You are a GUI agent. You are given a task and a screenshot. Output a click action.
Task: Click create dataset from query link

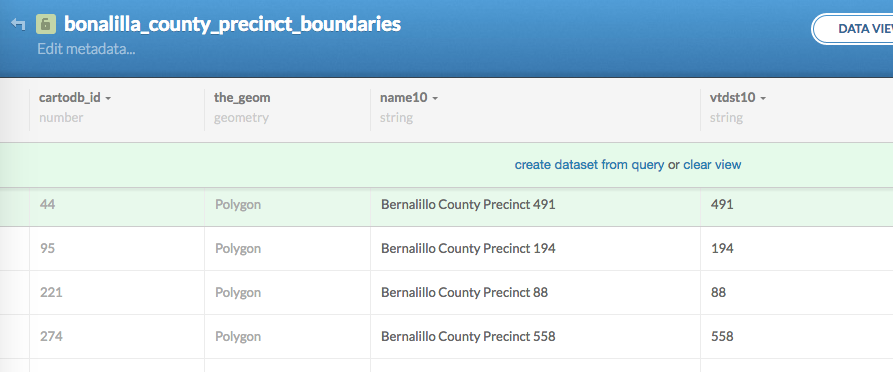[x=589, y=165]
